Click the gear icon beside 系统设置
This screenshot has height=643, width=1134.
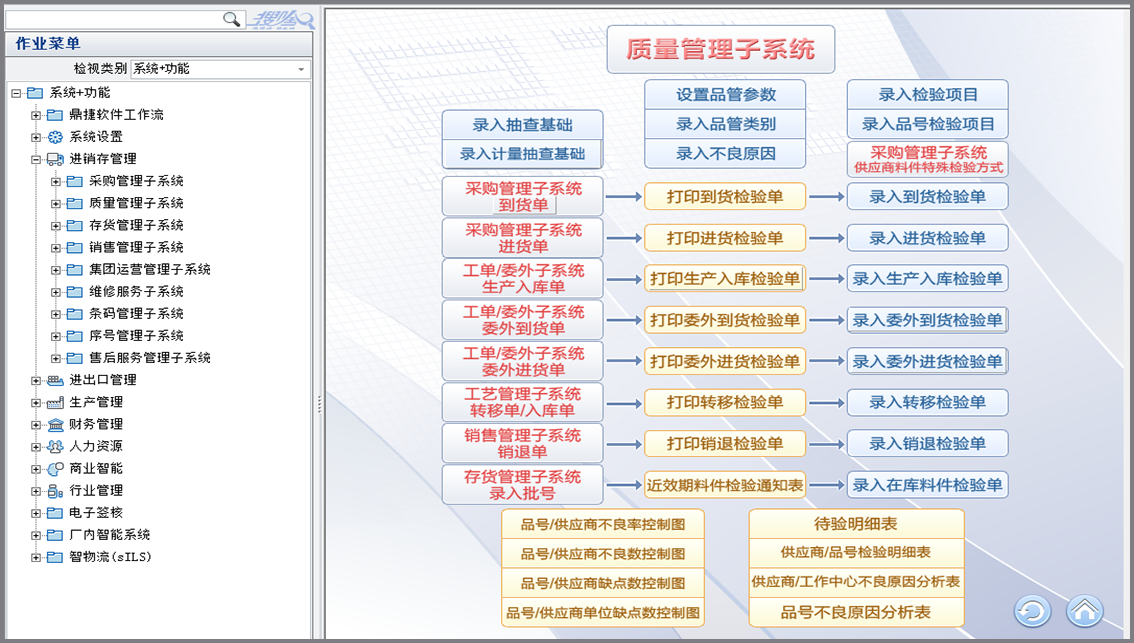click(55, 137)
